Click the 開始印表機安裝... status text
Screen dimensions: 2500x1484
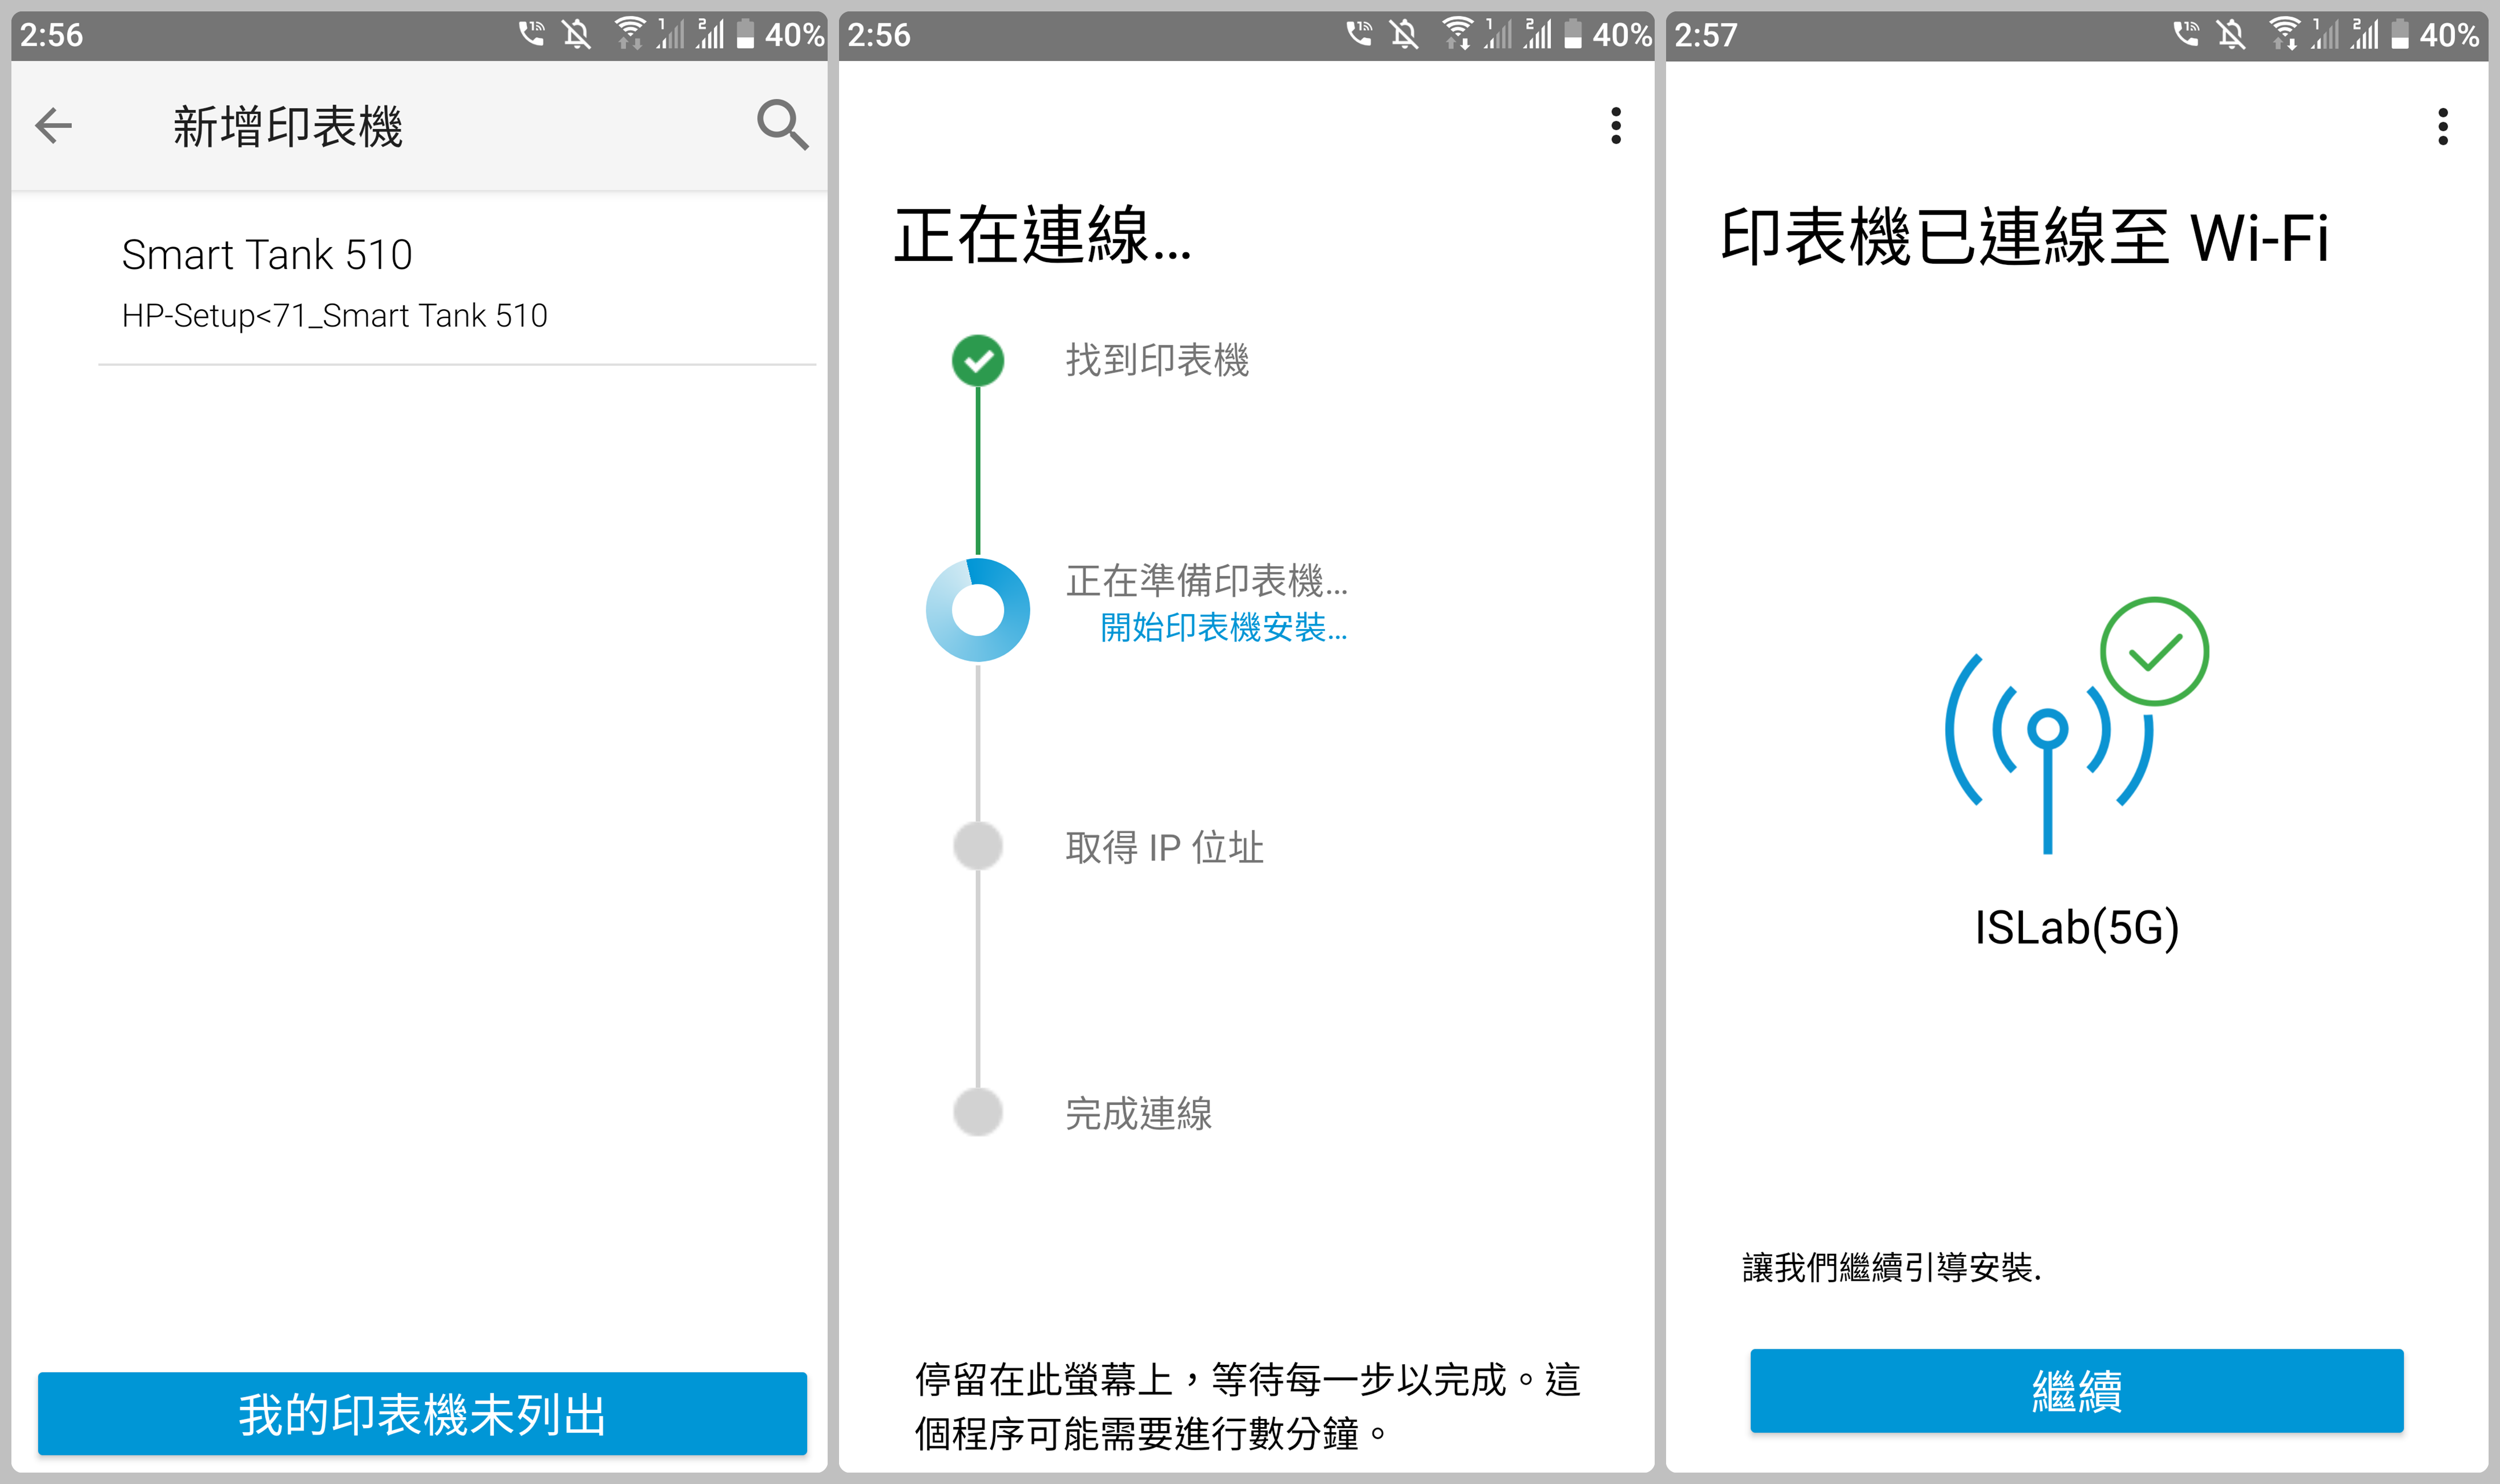click(x=1223, y=627)
